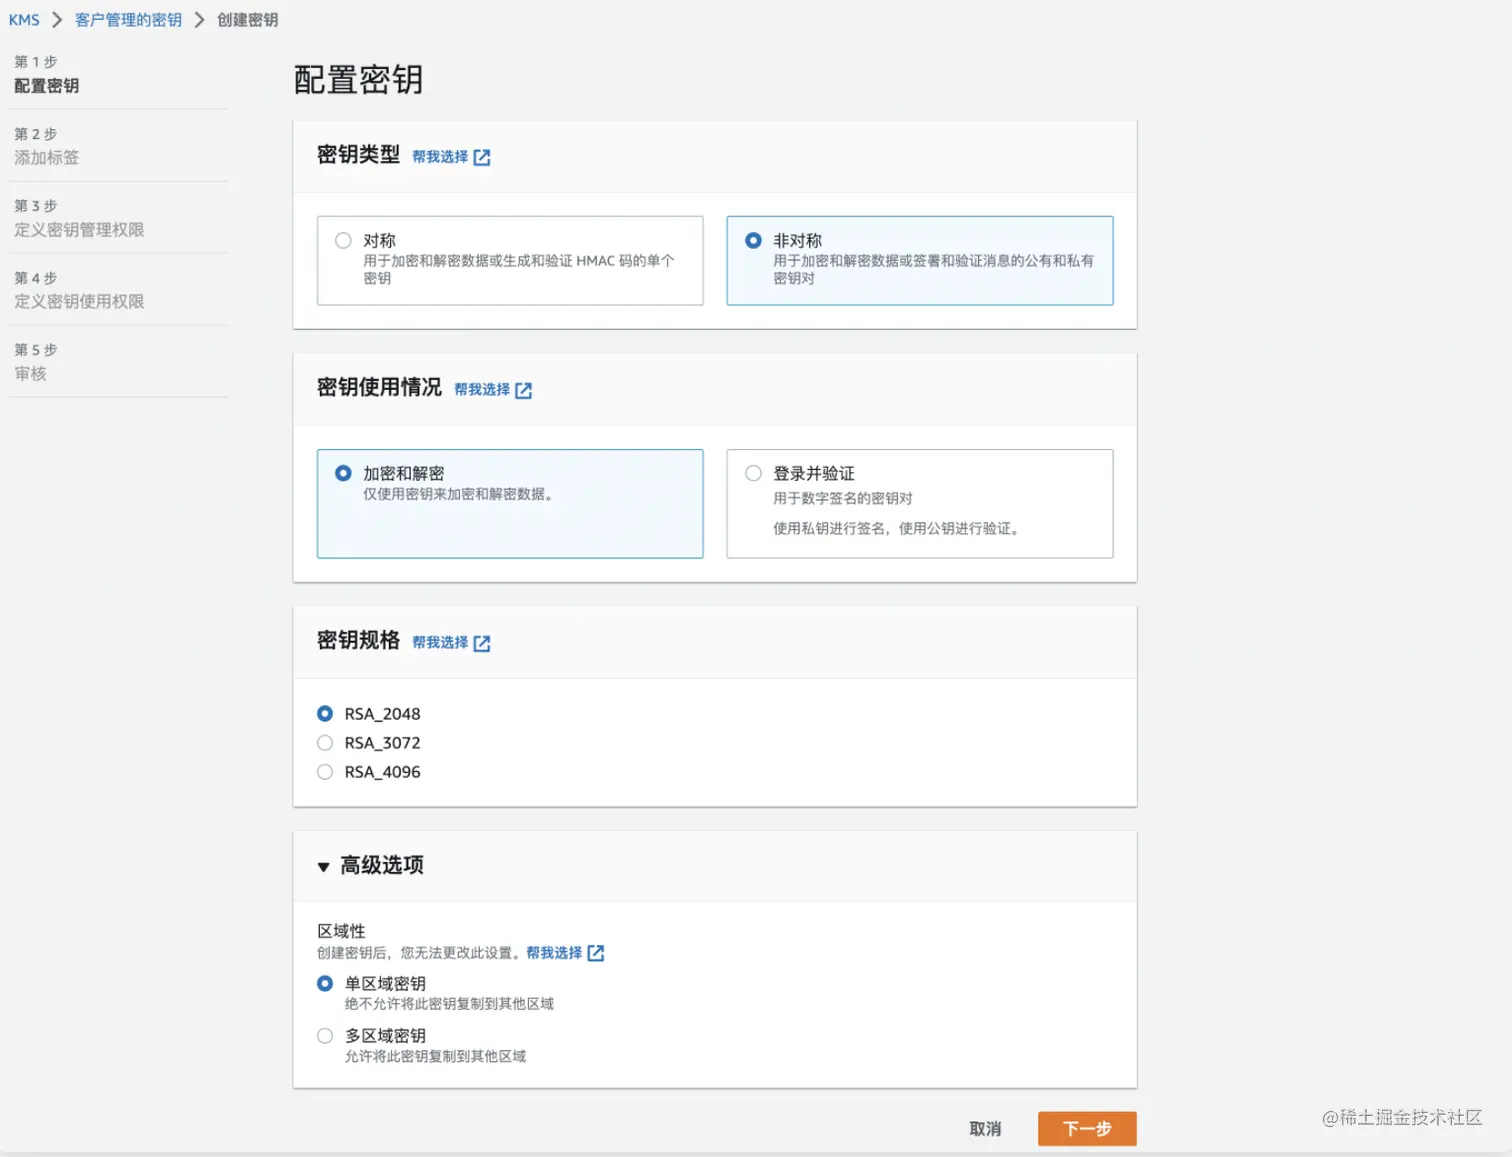Viewport: 1512px width, 1157px height.
Task: Select step 4 定义密钥使用权限 in sidebar
Action: click(x=79, y=302)
